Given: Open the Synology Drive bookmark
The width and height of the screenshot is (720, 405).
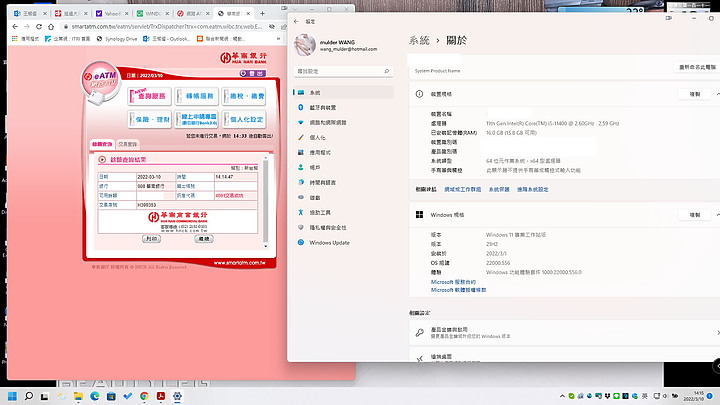Looking at the screenshot, I should tap(117, 39).
